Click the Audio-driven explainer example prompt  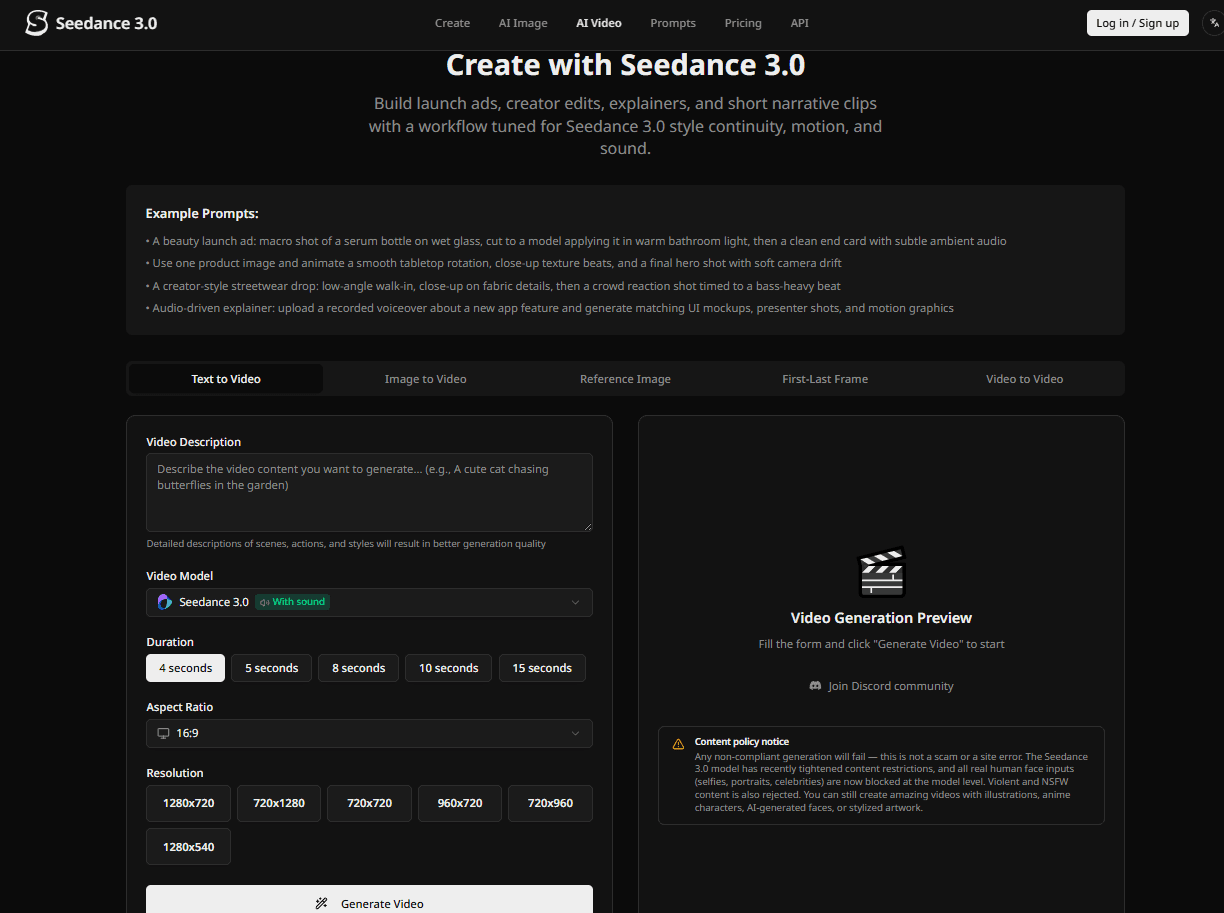(x=550, y=308)
